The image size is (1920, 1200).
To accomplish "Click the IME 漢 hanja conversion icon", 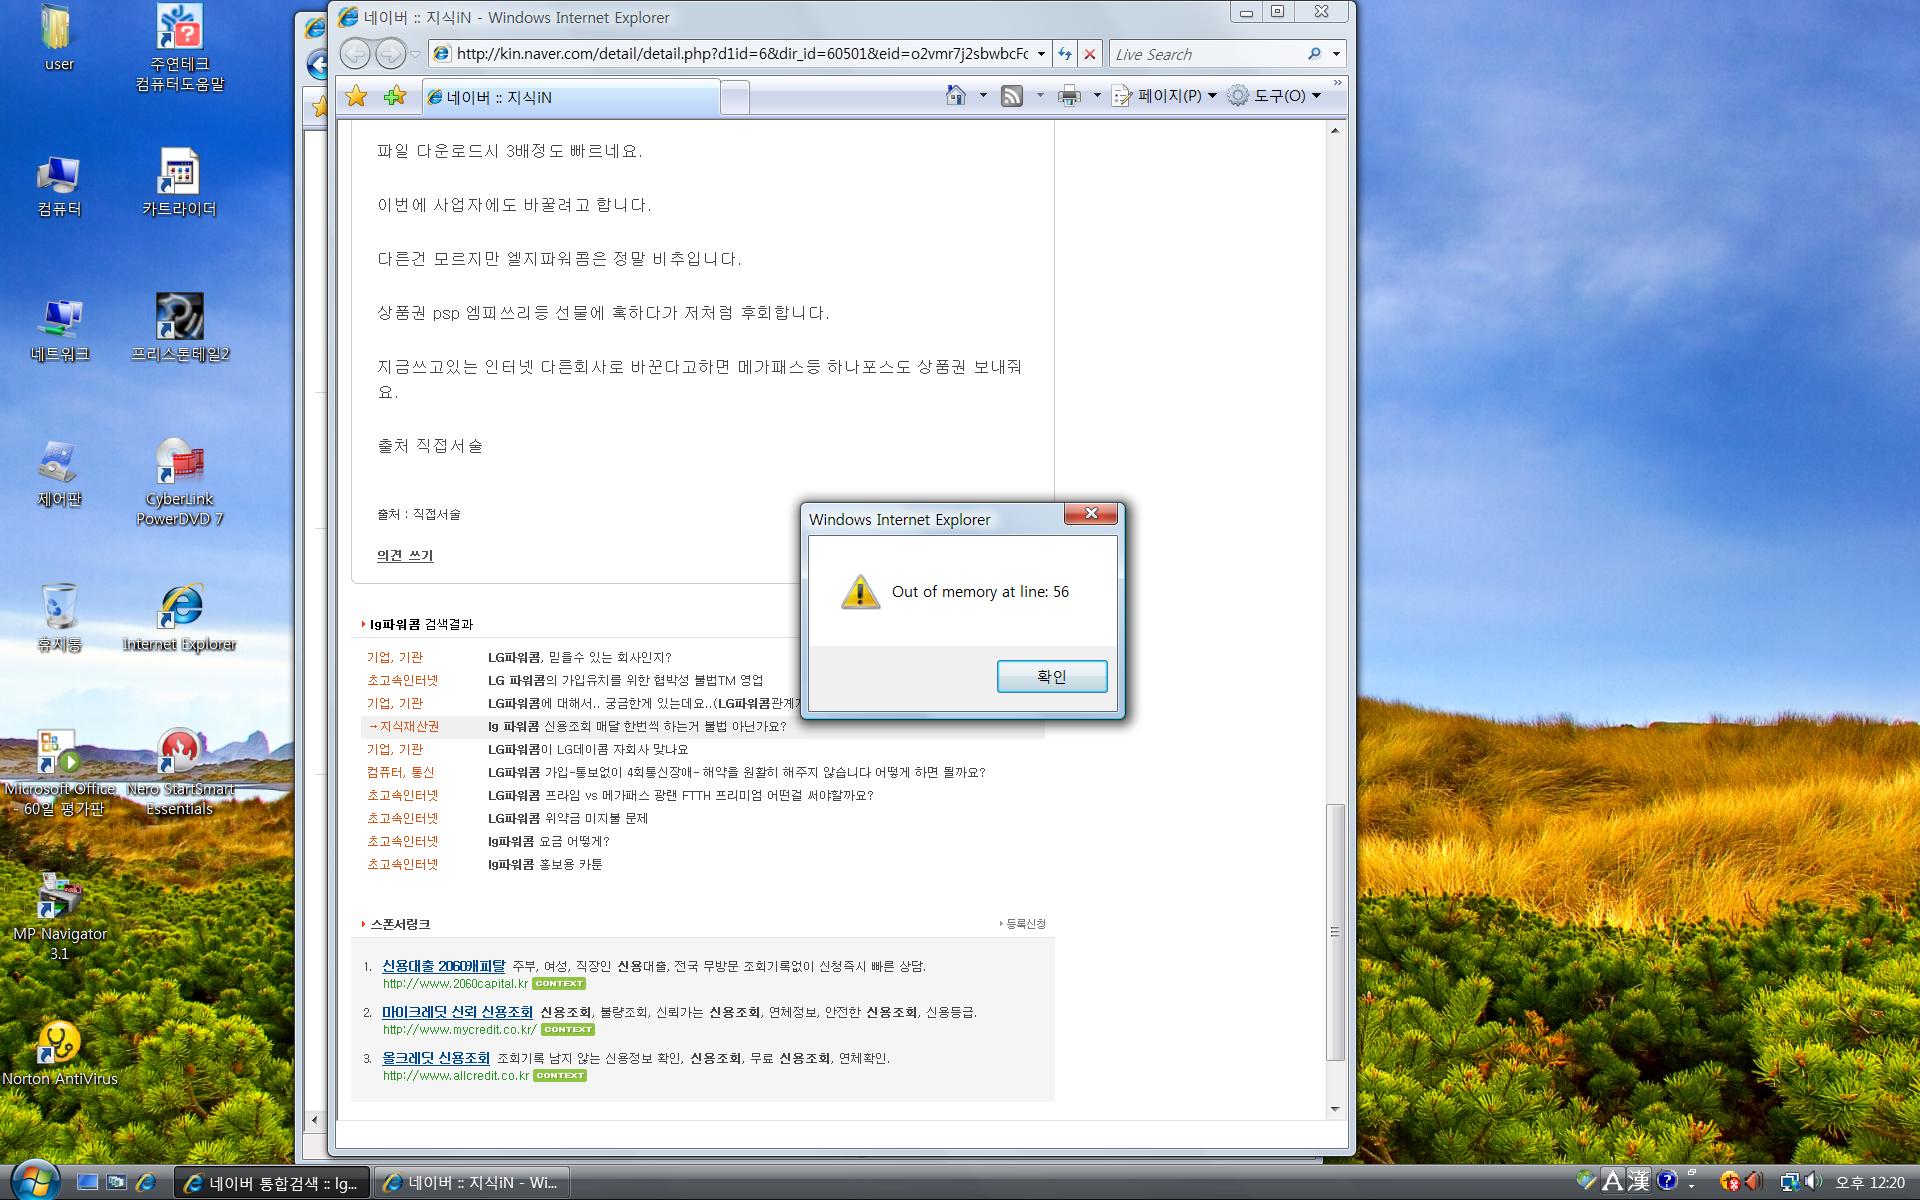I will pos(1638,1181).
